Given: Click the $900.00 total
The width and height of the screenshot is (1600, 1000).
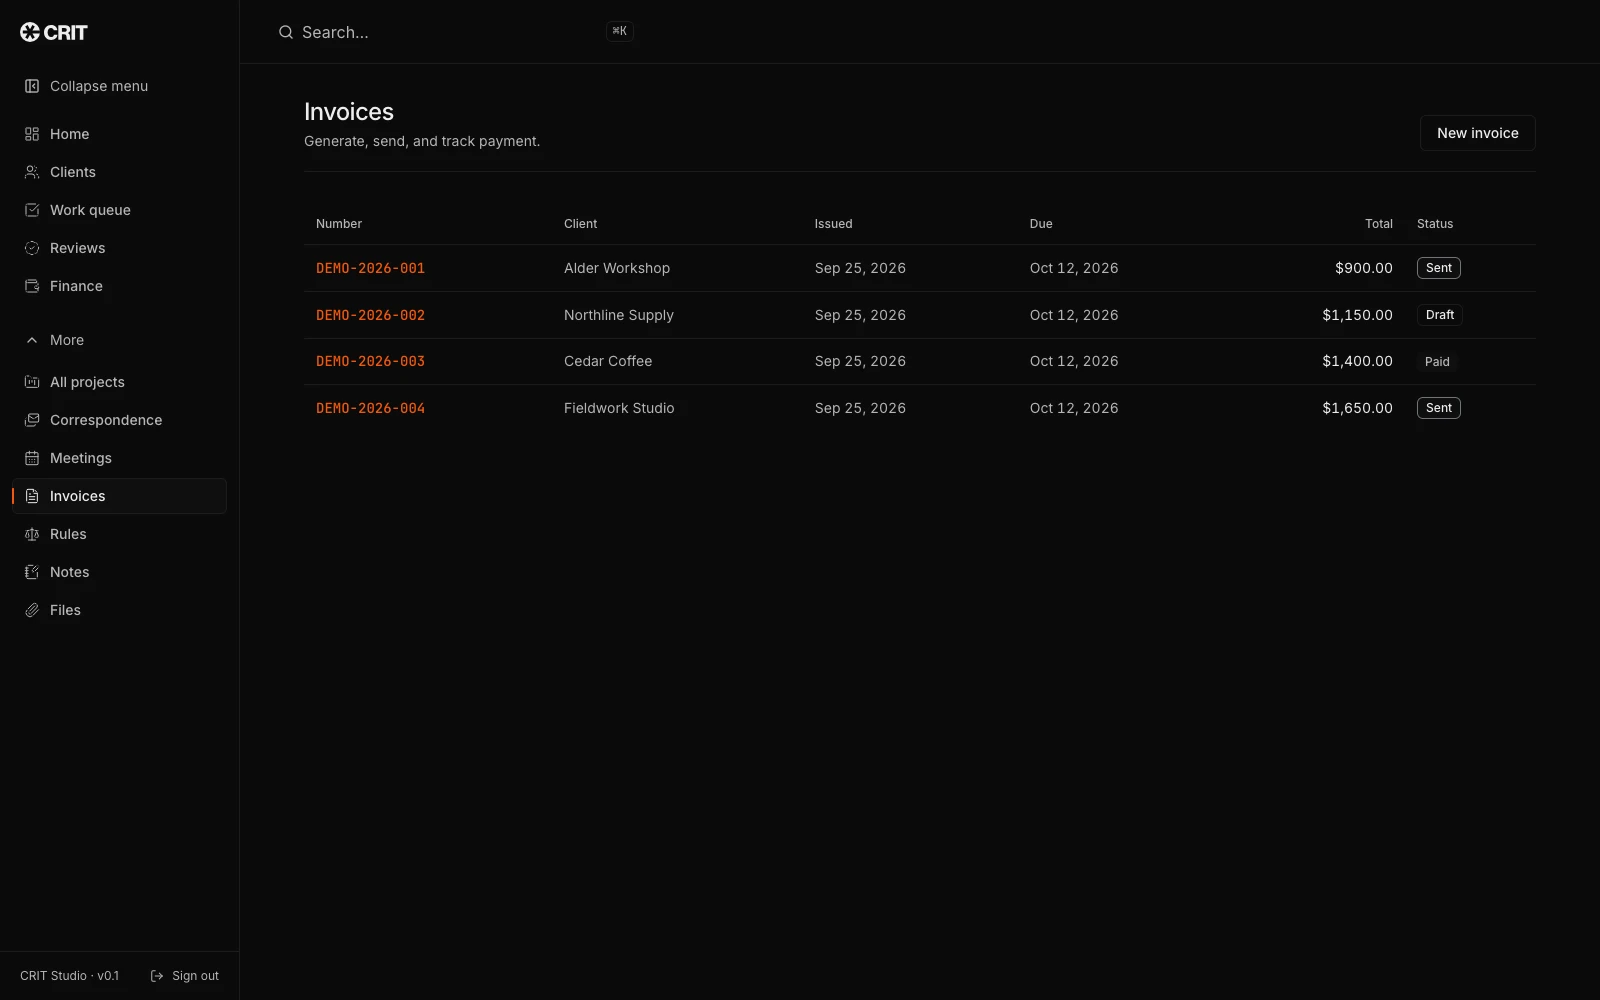Looking at the screenshot, I should [1364, 268].
